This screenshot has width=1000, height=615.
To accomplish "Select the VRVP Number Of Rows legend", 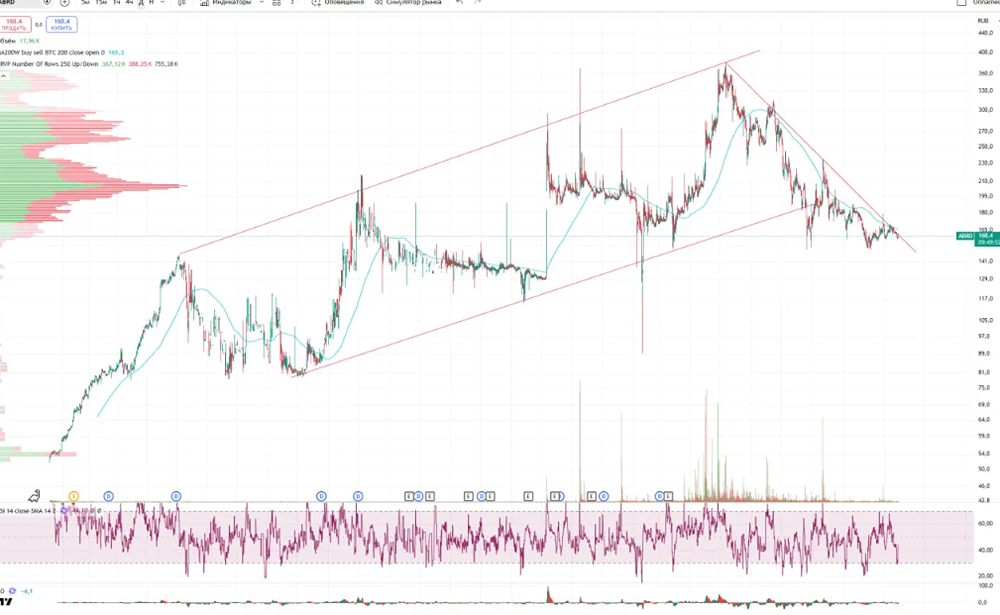I will click(x=49, y=64).
